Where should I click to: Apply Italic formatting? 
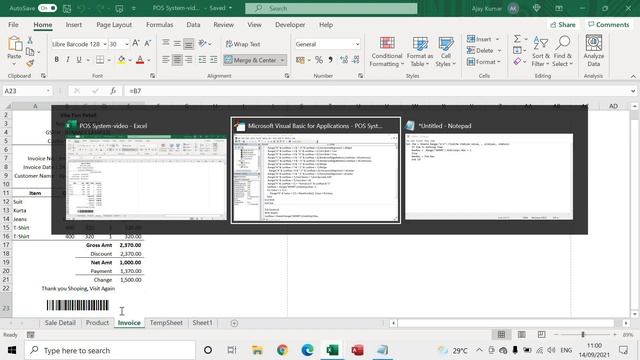(67, 60)
